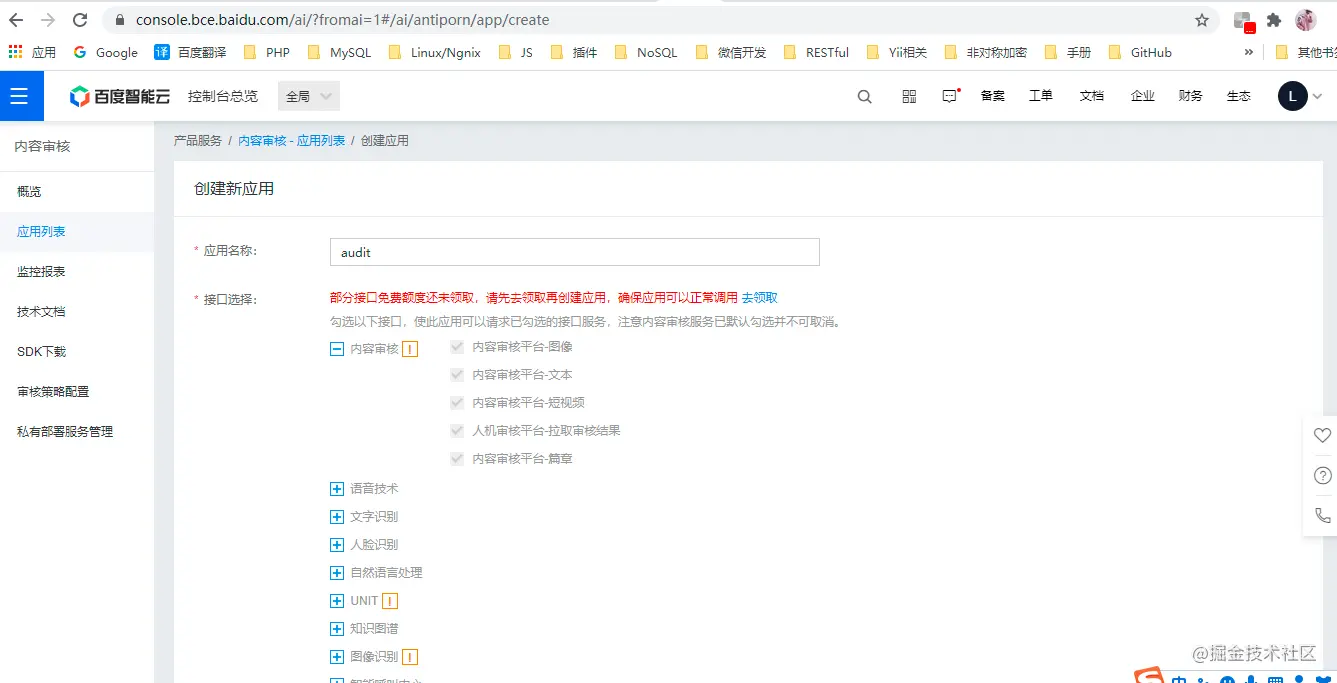Screen dimensions: 1337x683
Task: Open 生态 in top navigation
Action: (1239, 96)
